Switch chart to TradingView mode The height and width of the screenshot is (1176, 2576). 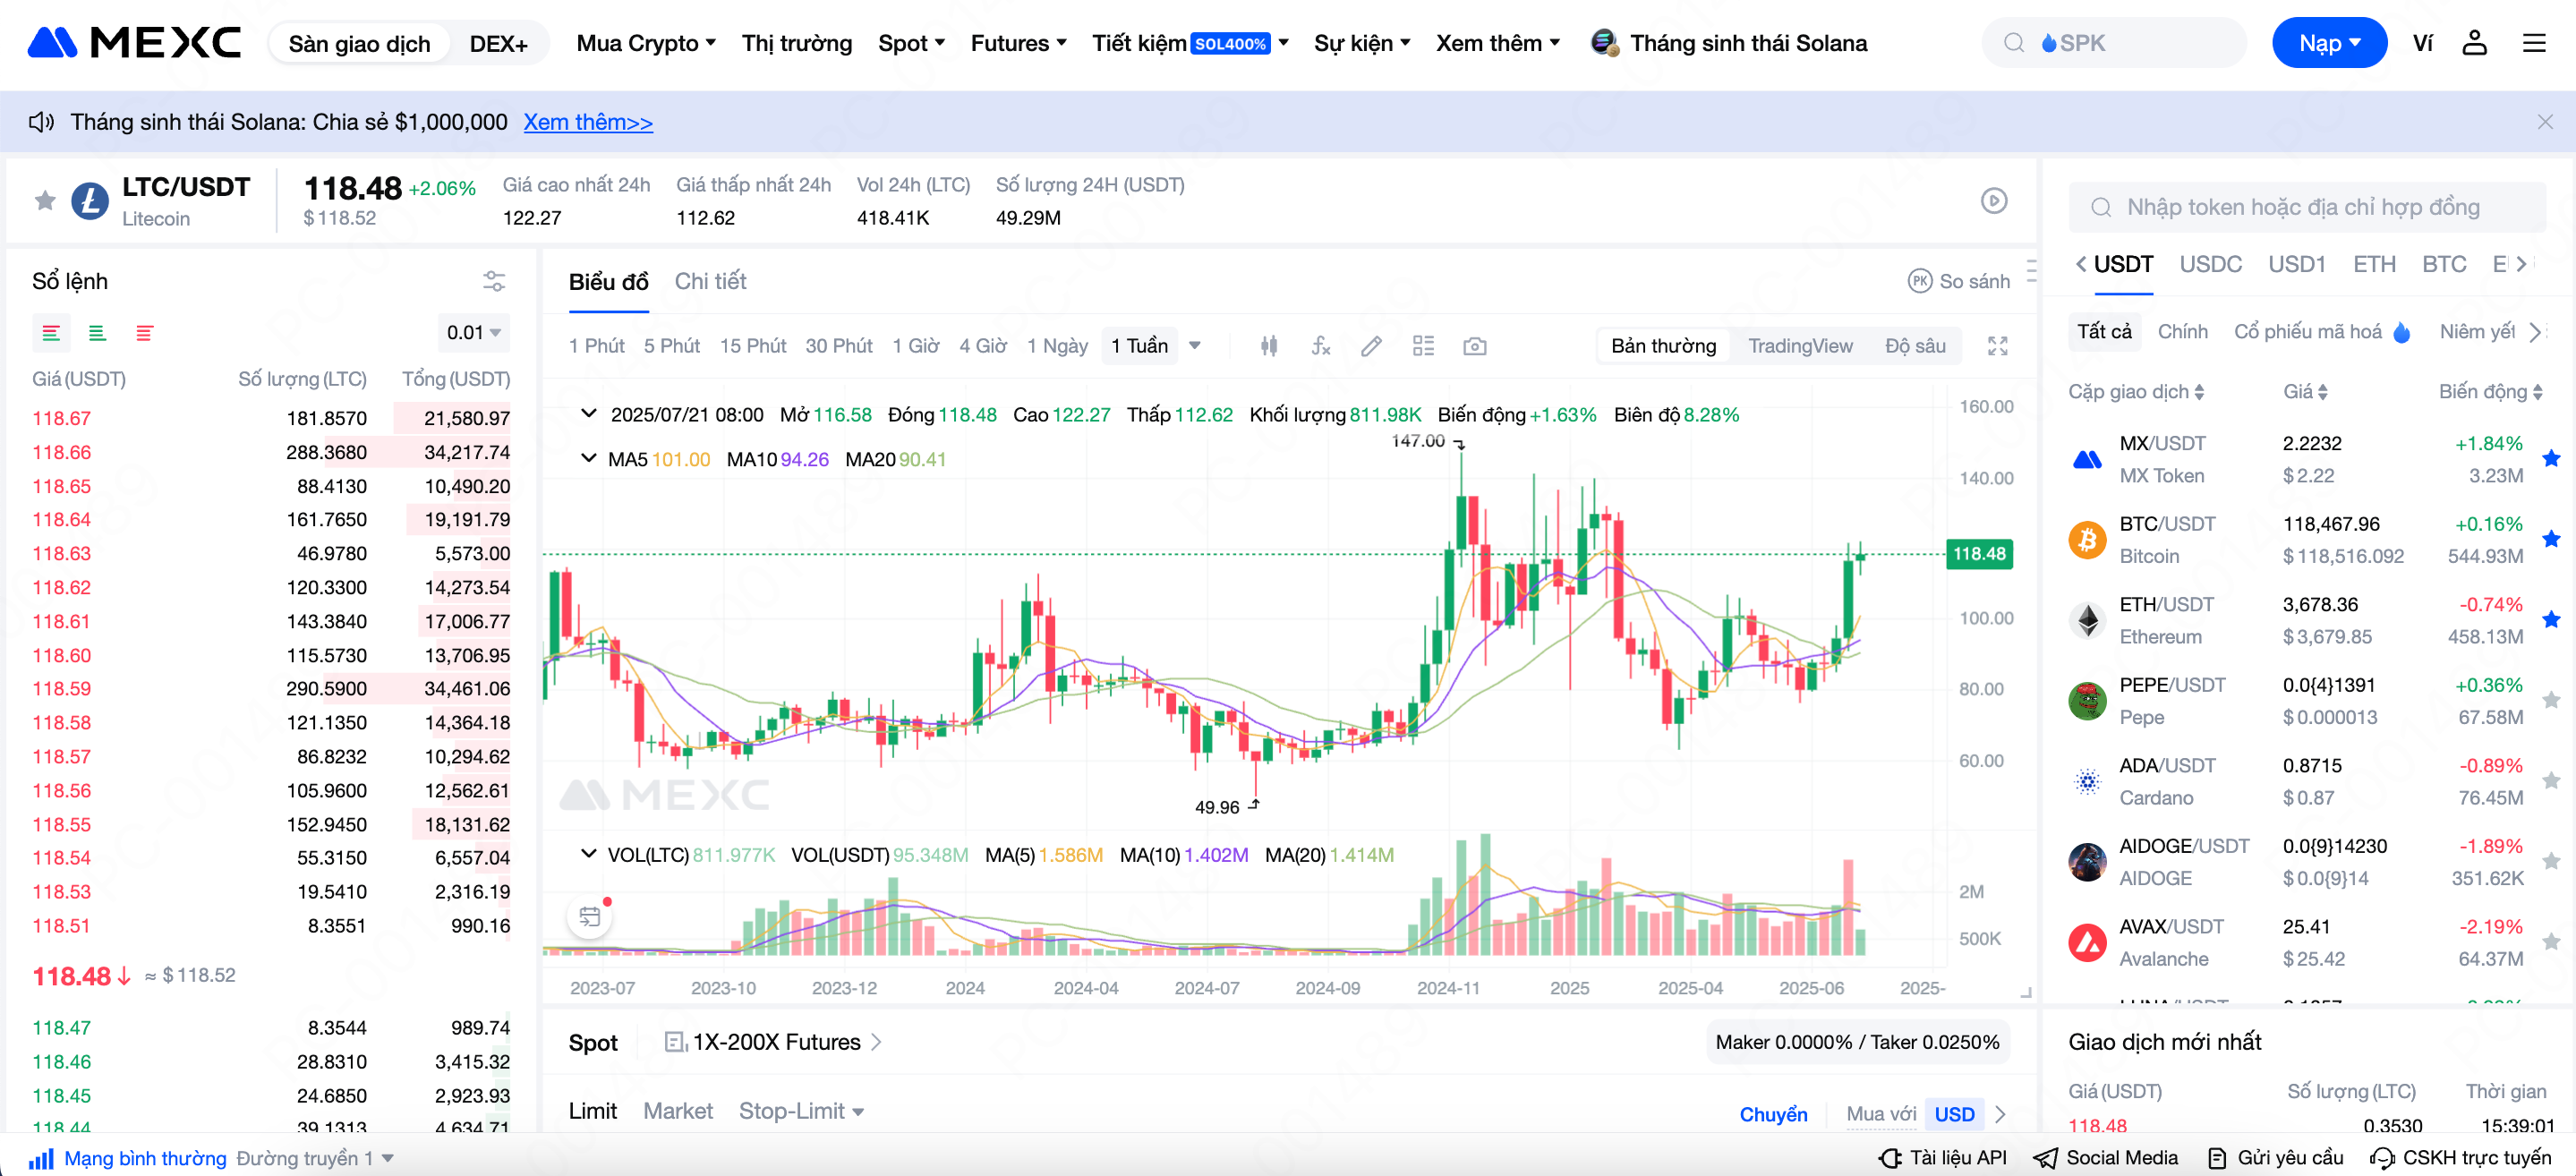[1800, 346]
